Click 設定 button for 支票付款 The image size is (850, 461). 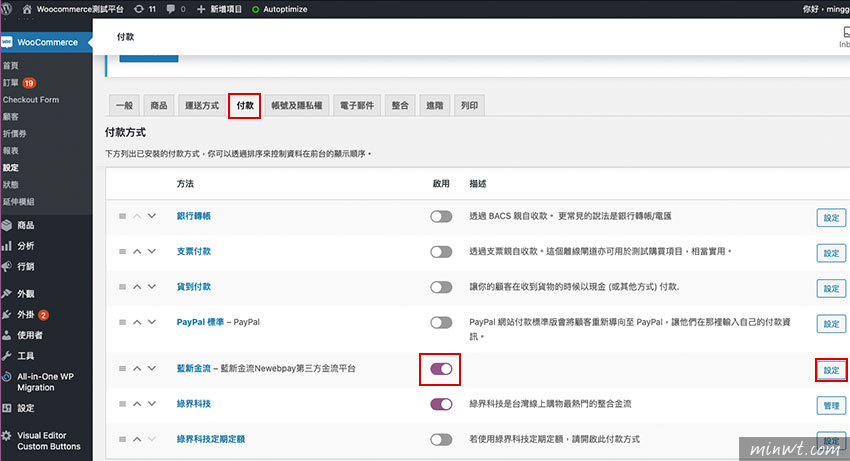point(831,253)
